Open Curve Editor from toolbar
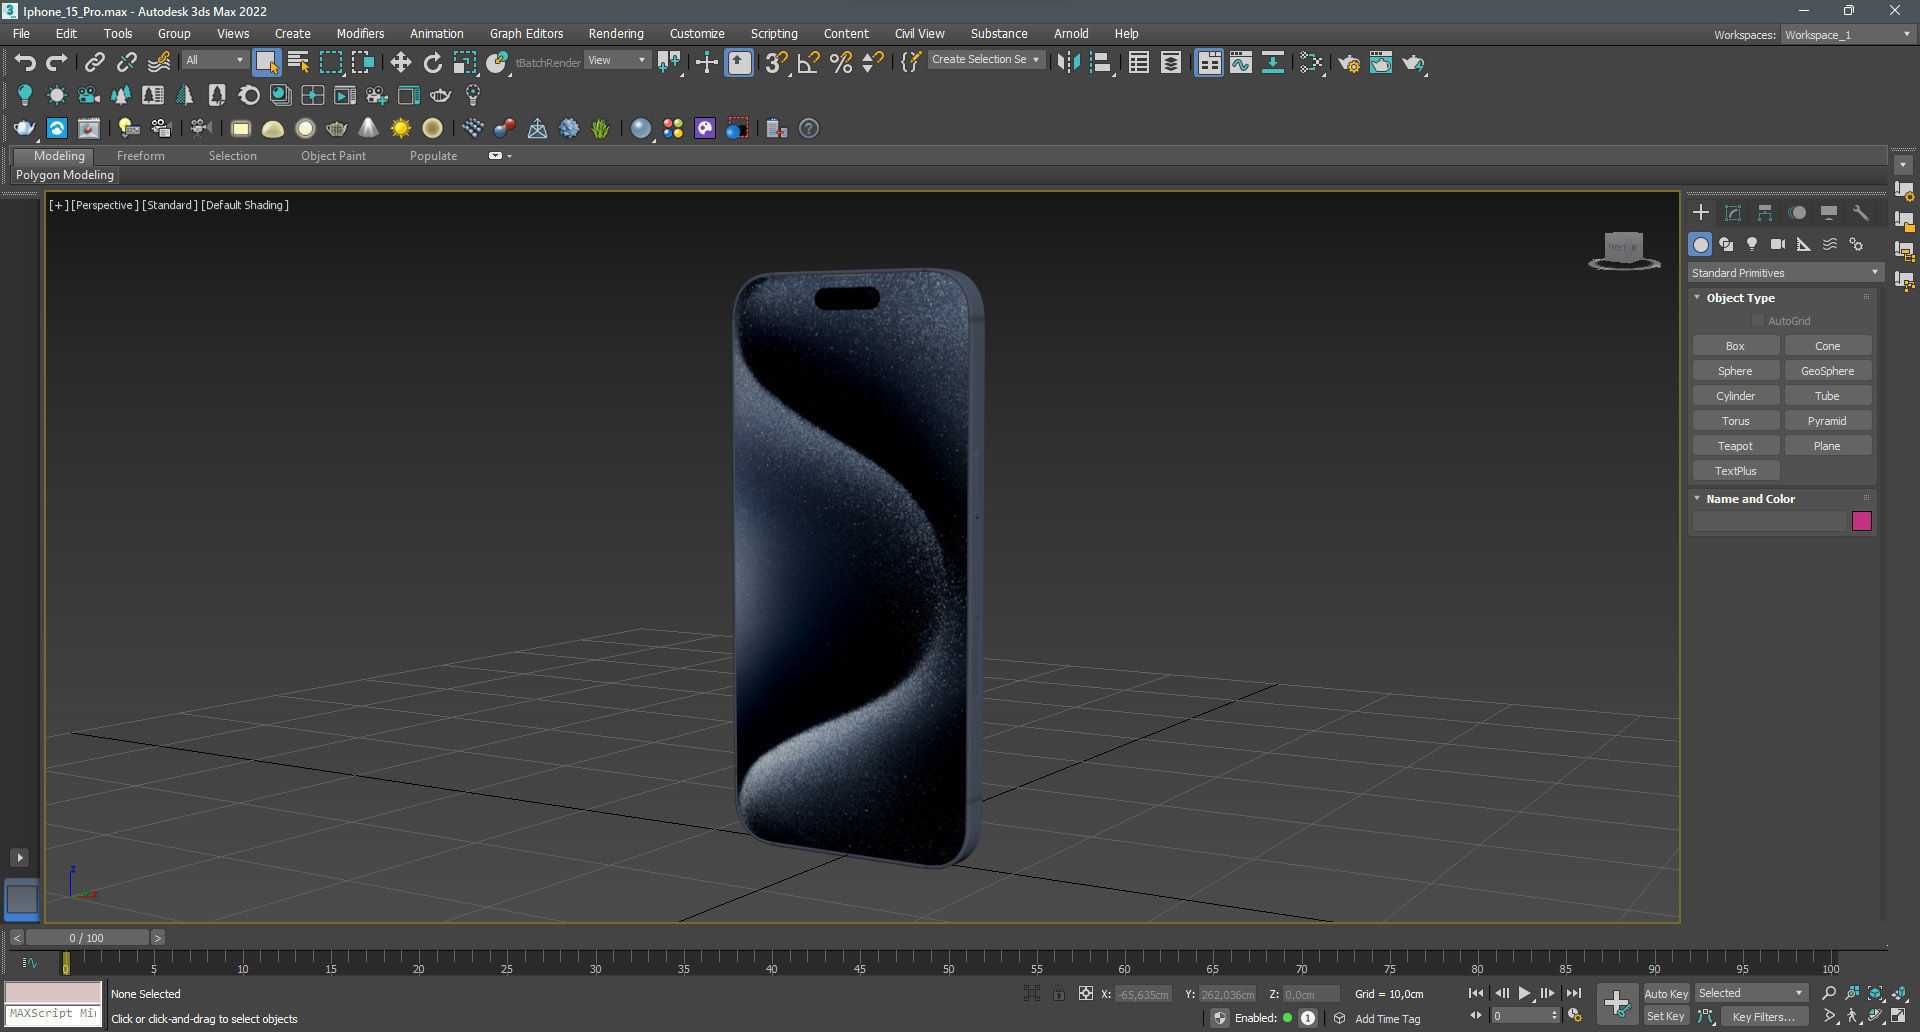Viewport: 1920px width, 1032px height. [x=1241, y=63]
